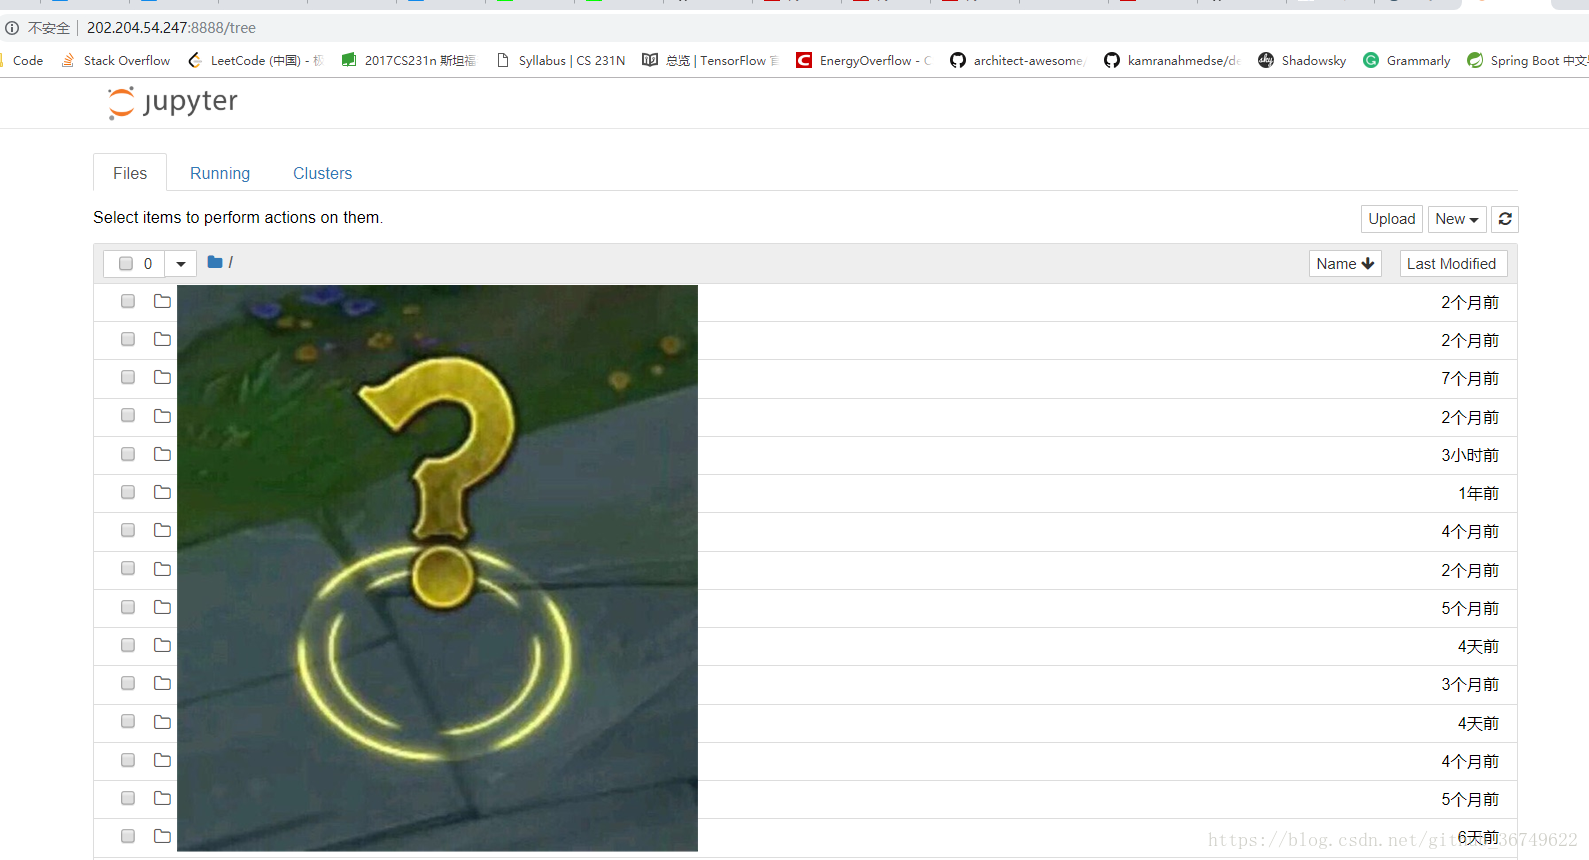Click the root slash breadcrumb link
Image resolution: width=1589 pixels, height=860 pixels.
tap(230, 262)
